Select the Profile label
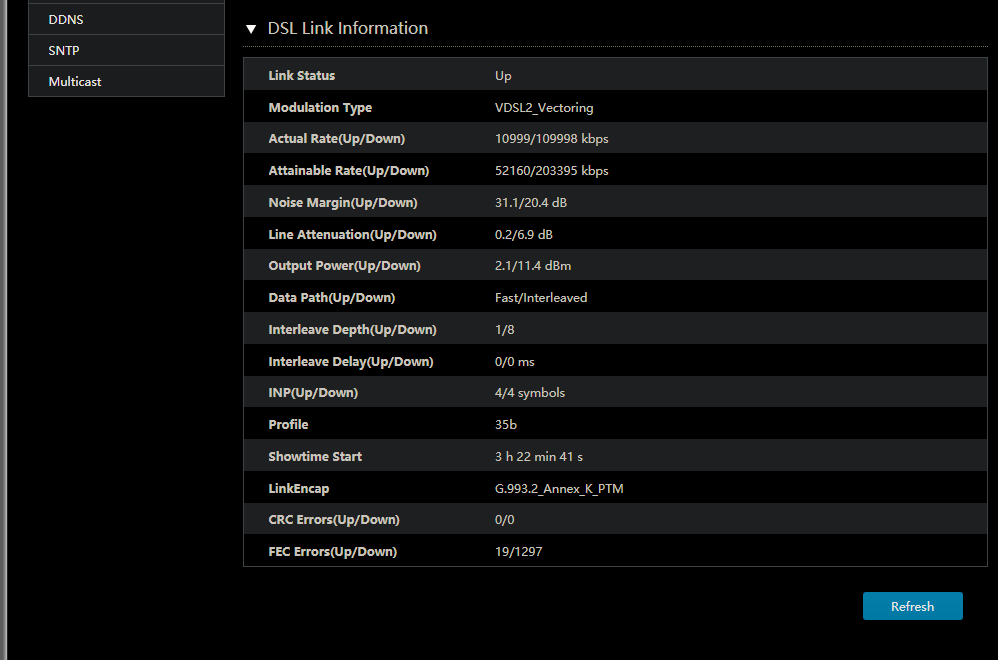Screen dimensions: 998x660 click(288, 425)
